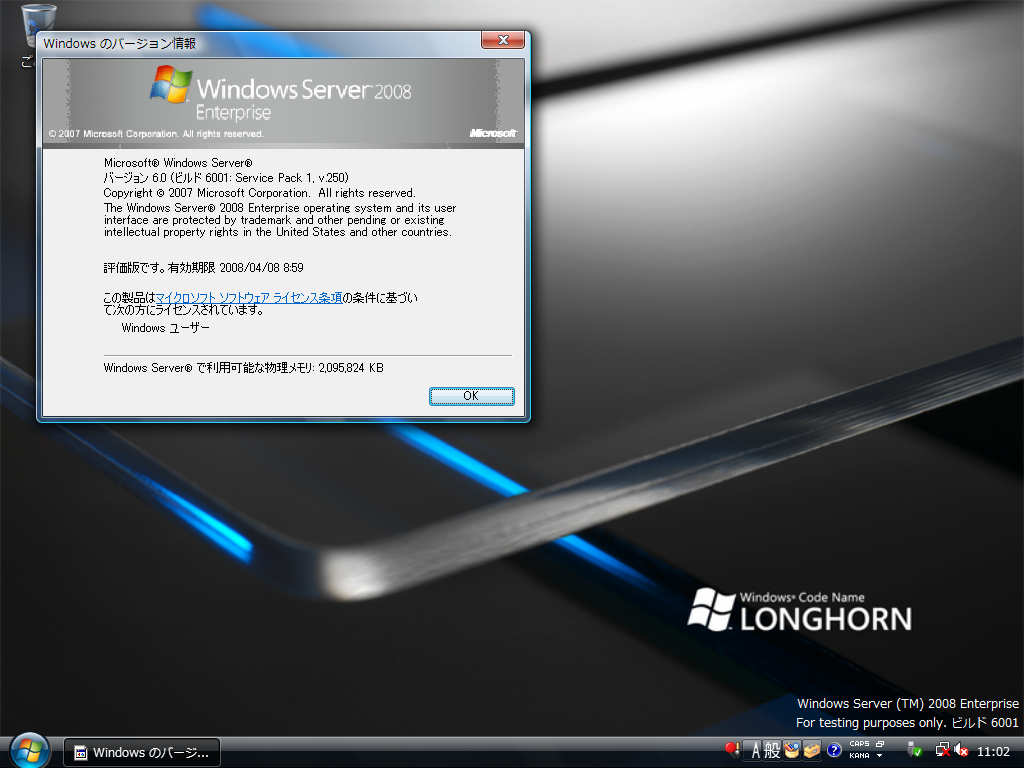The height and width of the screenshot is (768, 1024).
Task: Toggle the CAPS lock indicator
Action: coord(859,744)
